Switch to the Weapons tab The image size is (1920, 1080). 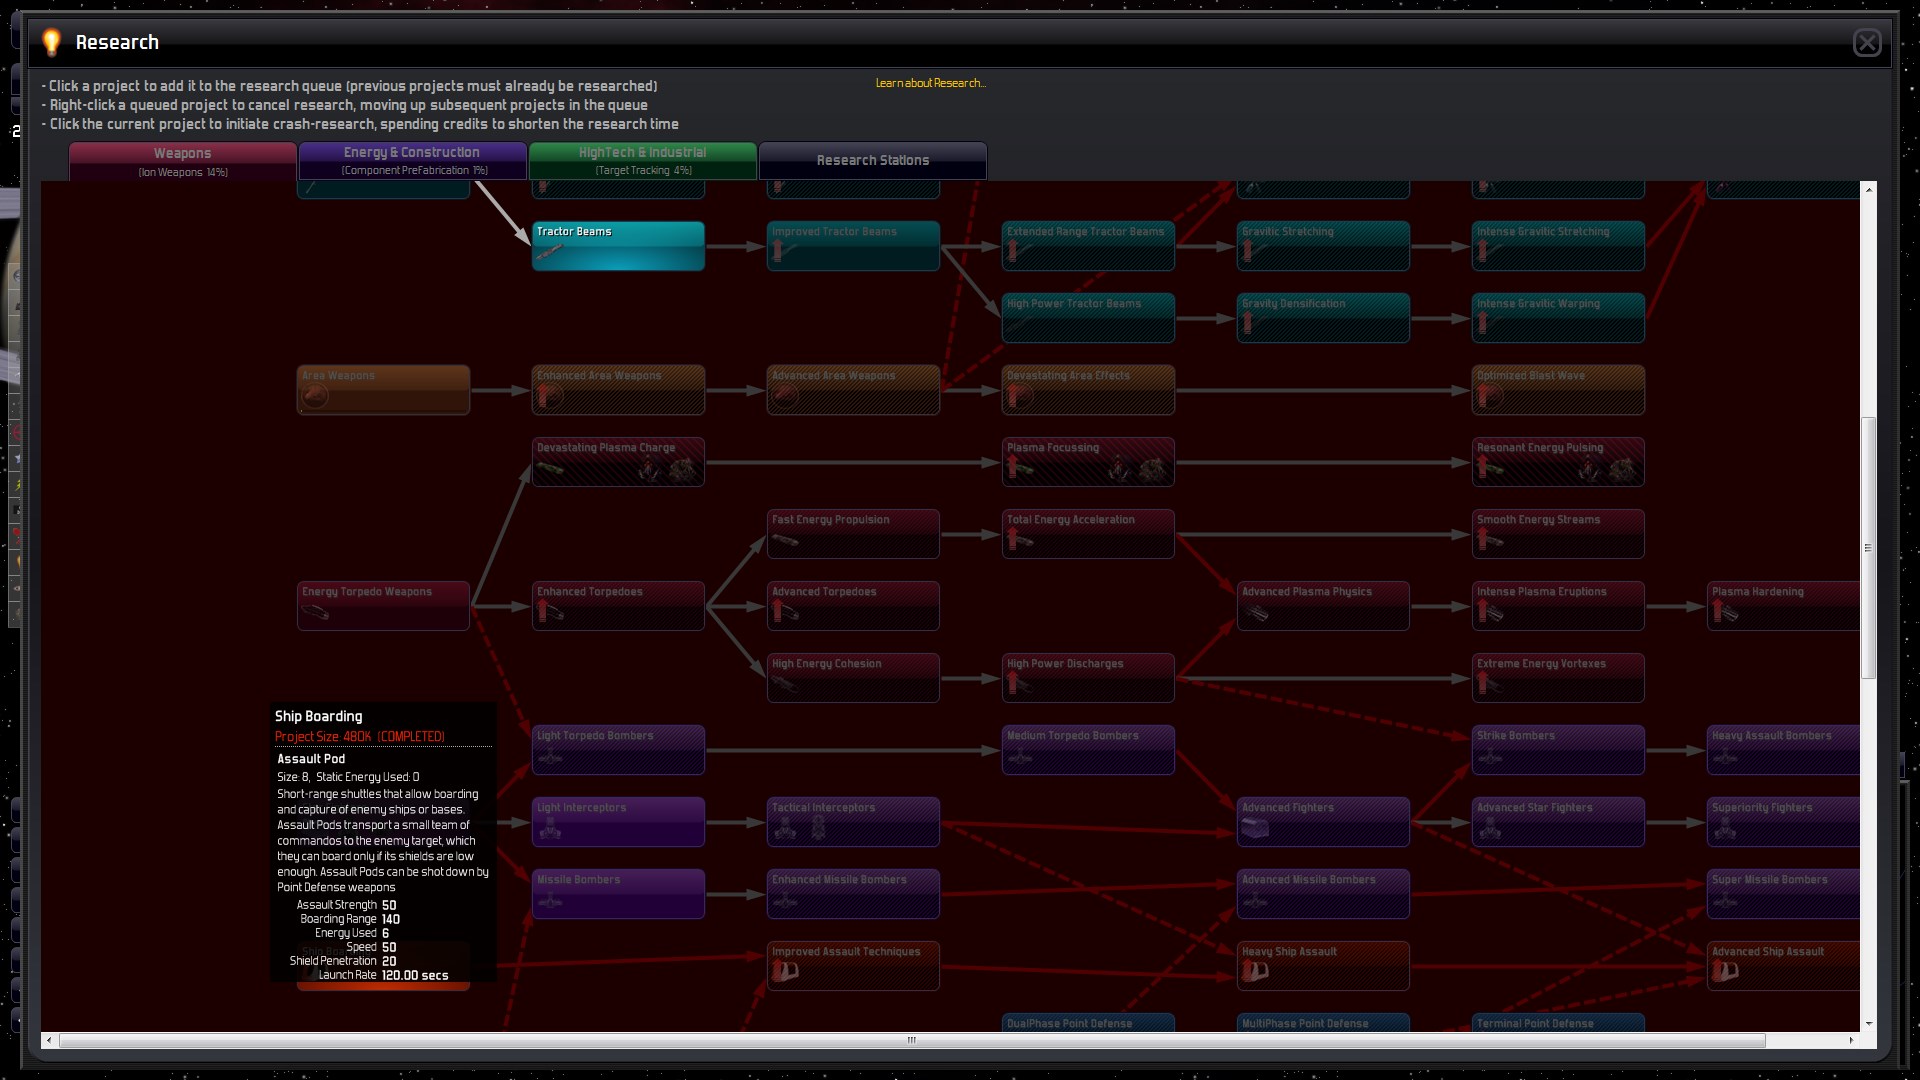[x=182, y=160]
